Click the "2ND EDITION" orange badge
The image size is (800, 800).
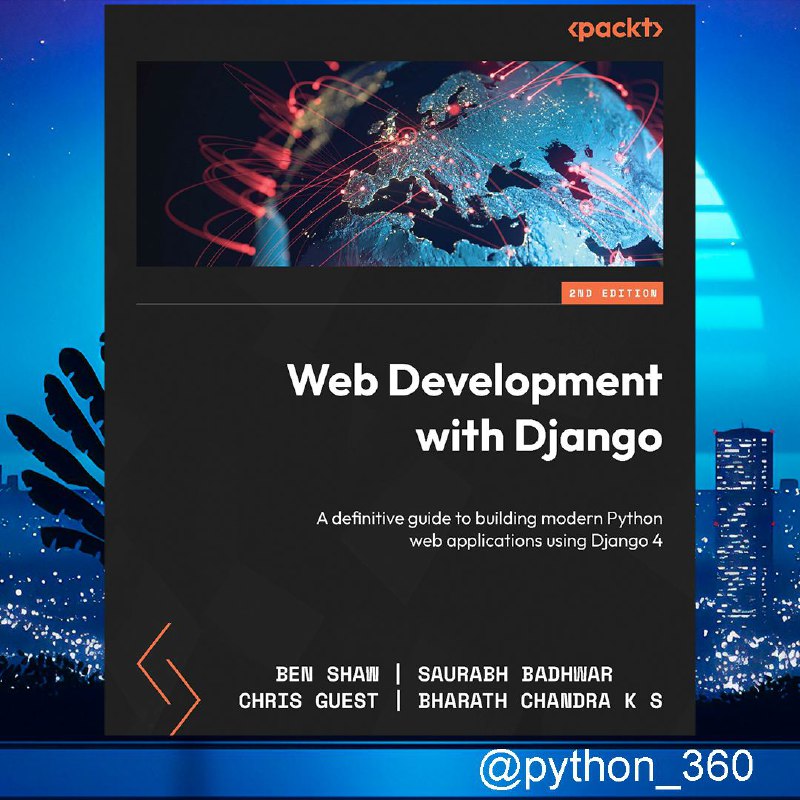612,293
